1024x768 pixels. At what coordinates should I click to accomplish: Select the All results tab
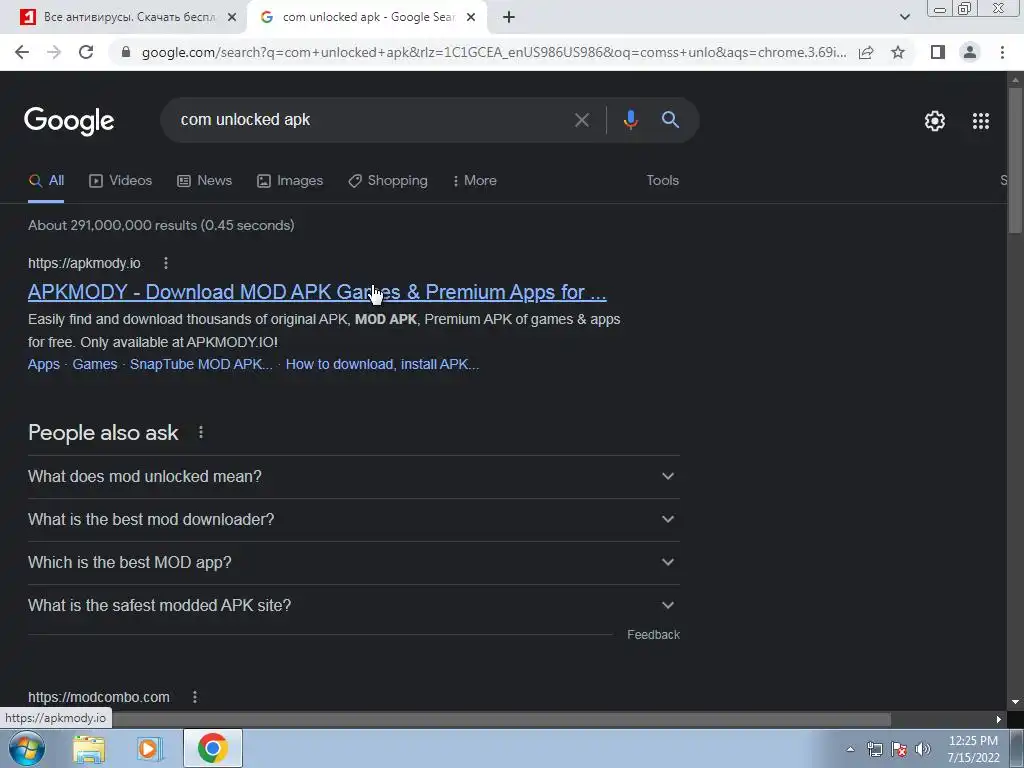[x=46, y=181]
